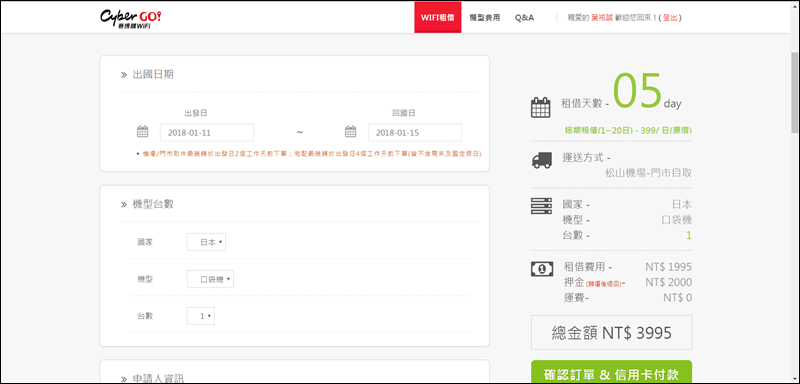
Task: Click the NT$ 2000 deposit value
Action: [x=668, y=283]
